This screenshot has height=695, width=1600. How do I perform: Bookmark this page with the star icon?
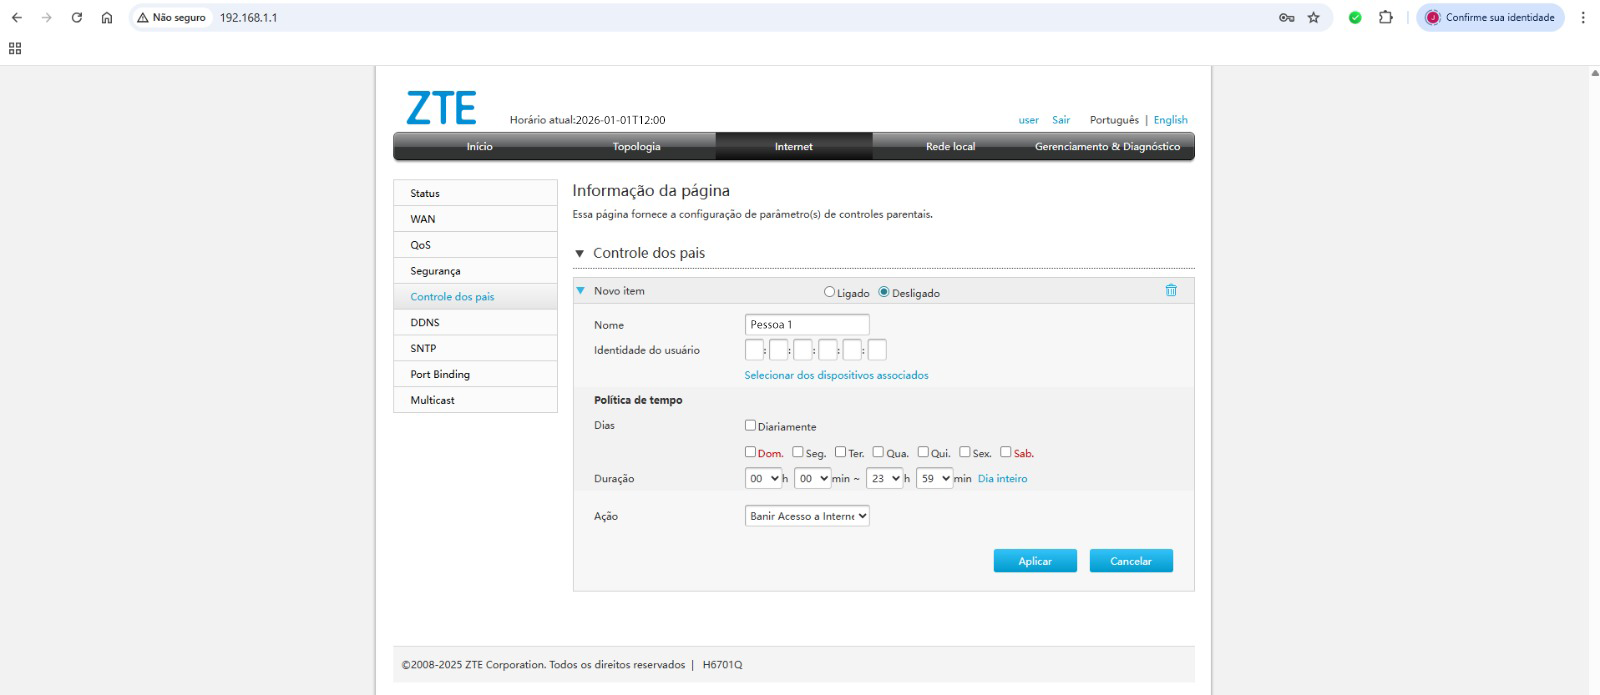pyautogui.click(x=1313, y=17)
